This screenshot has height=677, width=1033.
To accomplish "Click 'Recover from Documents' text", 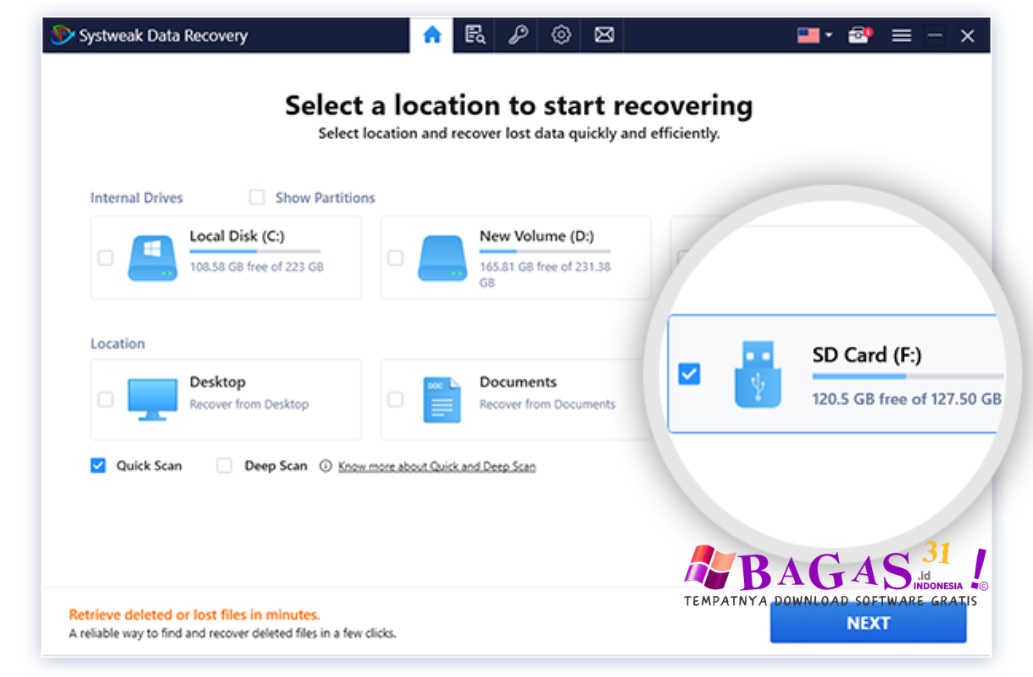I will pyautogui.click(x=547, y=404).
